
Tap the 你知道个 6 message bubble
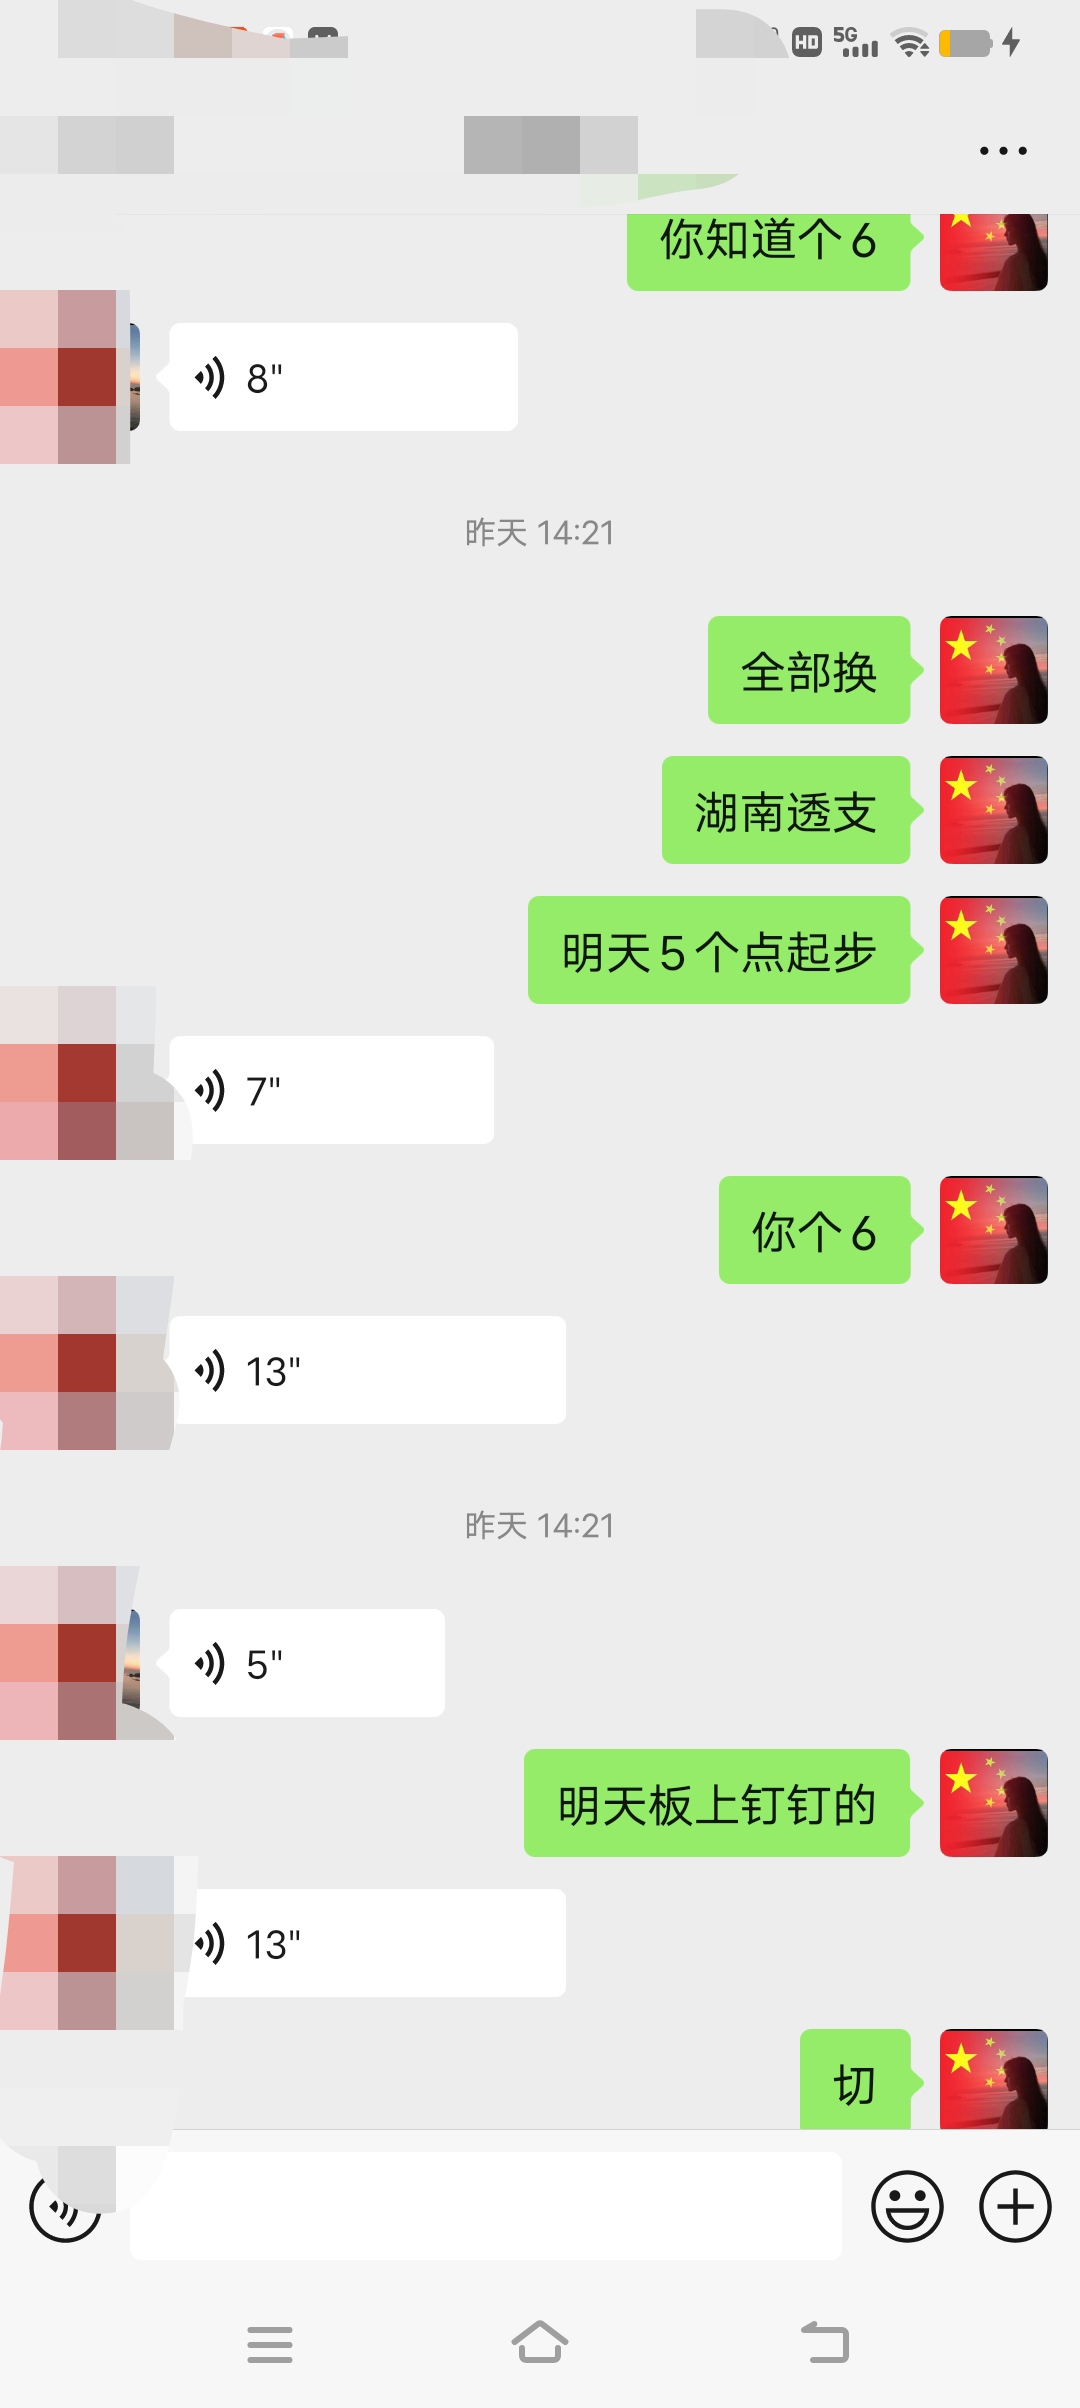click(768, 250)
